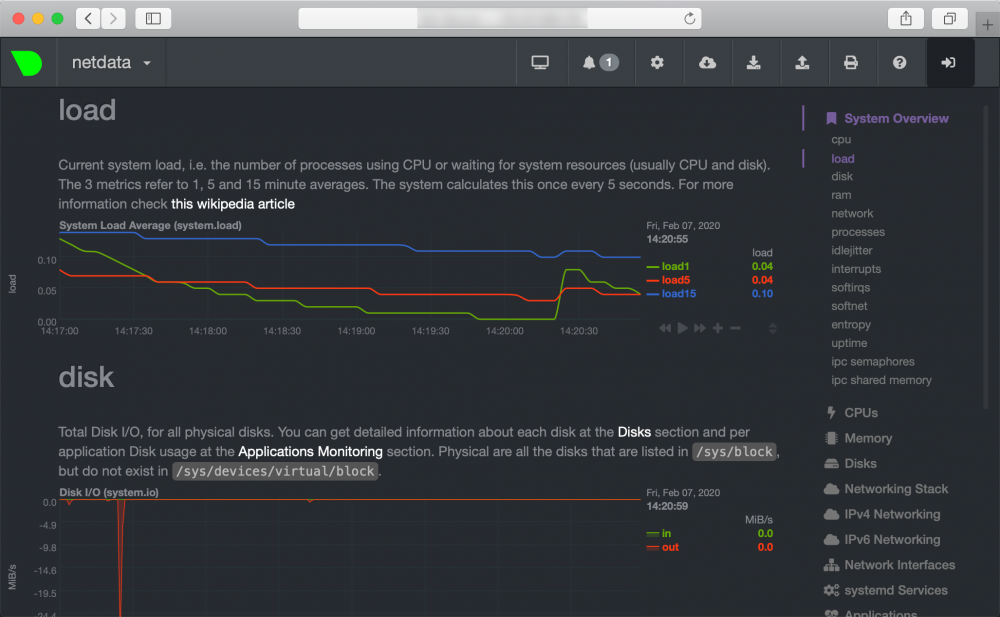Click the Safari share icon

pos(906,19)
